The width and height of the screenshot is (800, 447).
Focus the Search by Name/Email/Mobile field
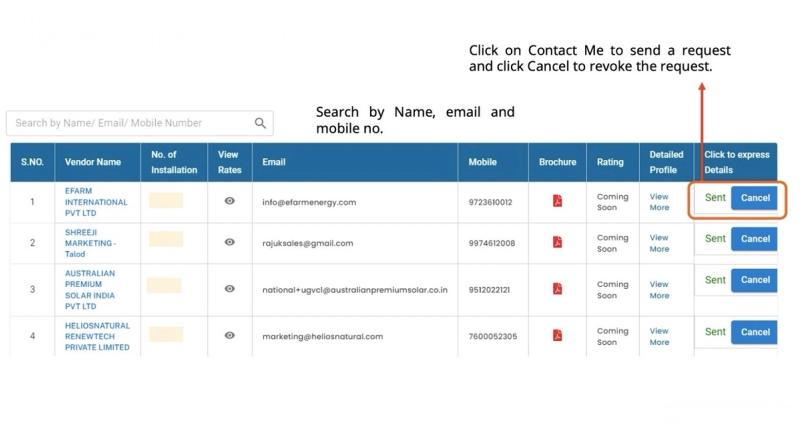click(x=140, y=123)
